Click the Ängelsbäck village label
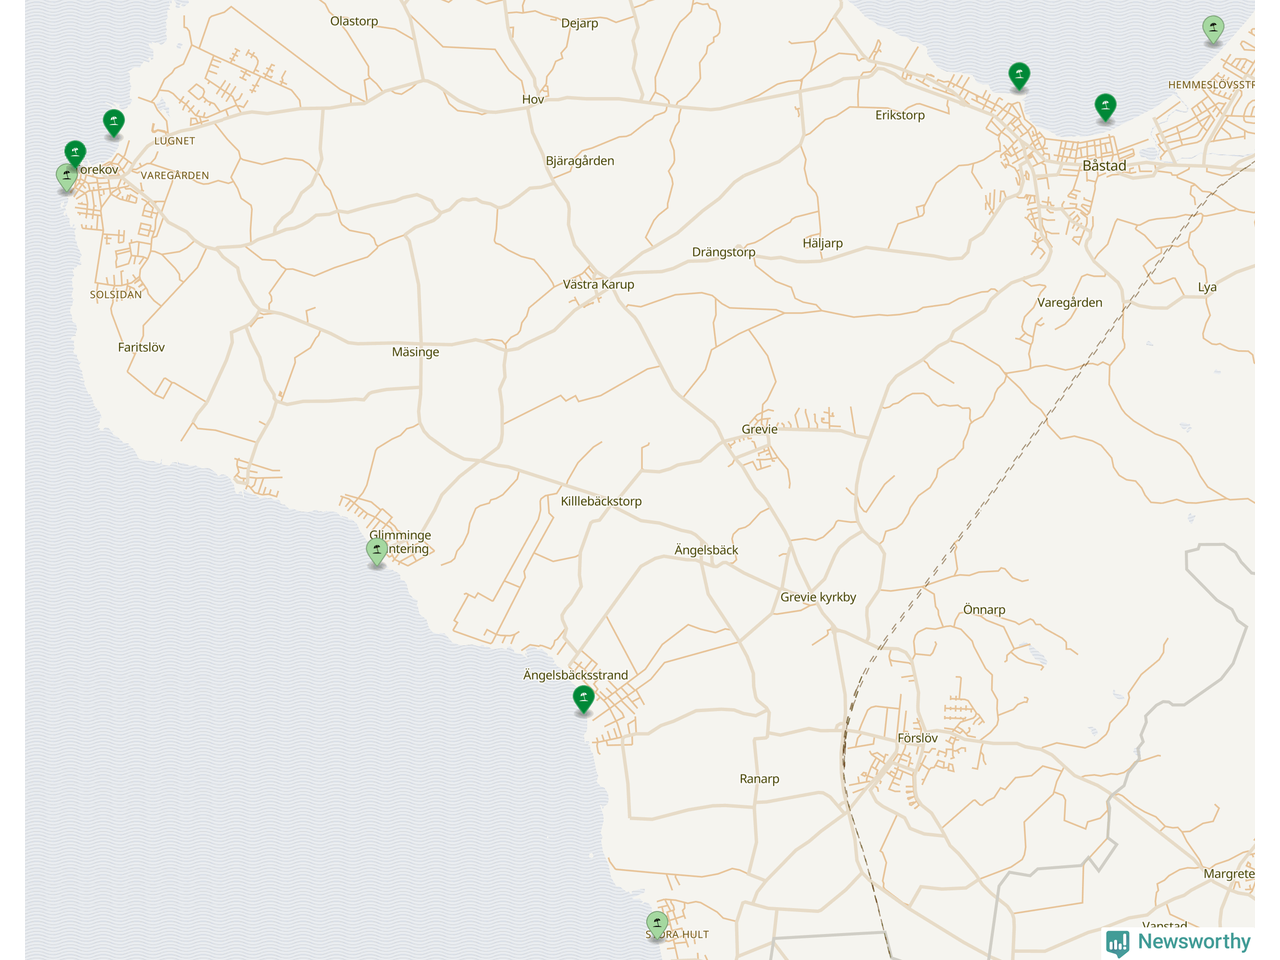1280x960 pixels. click(706, 550)
